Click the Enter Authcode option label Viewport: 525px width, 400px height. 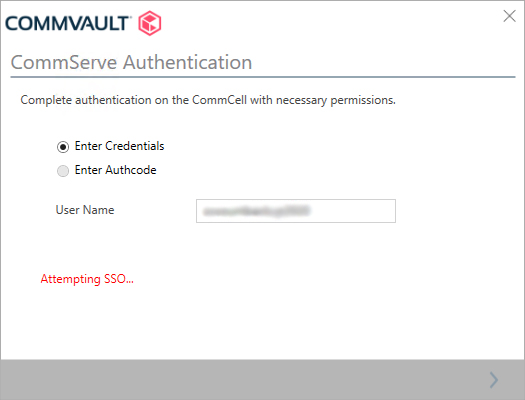116,170
